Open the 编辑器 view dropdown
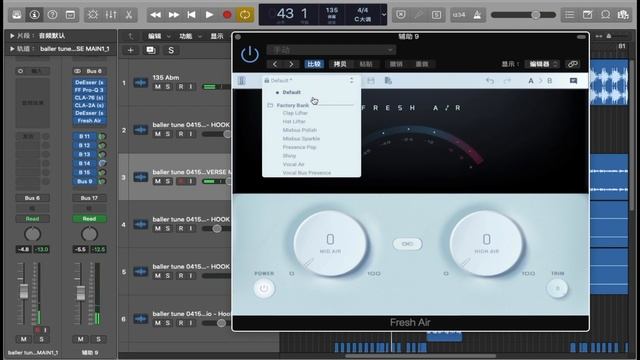Image resolution: width=640 pixels, height=360 pixels. [x=542, y=64]
